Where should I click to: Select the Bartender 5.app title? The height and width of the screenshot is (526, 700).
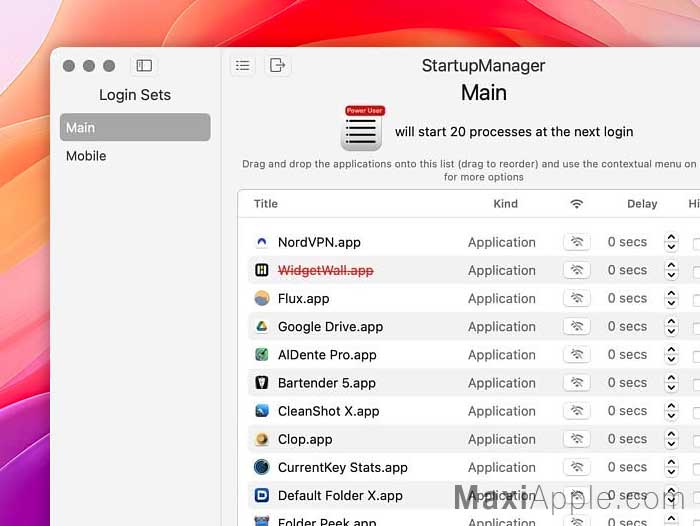click(x=326, y=383)
